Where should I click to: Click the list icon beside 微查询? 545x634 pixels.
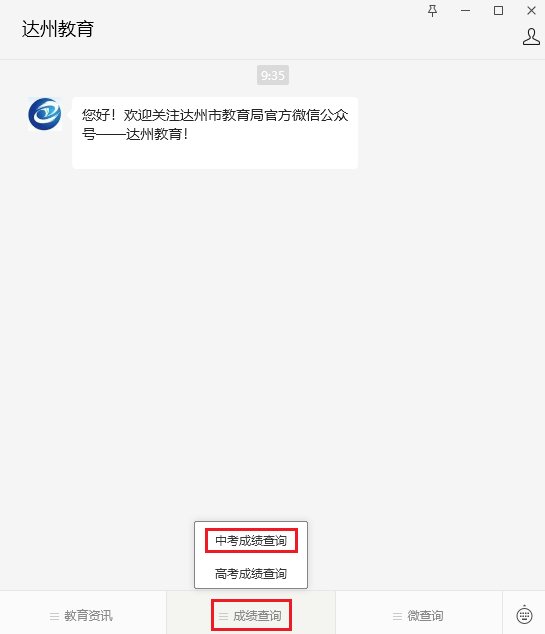pos(397,616)
